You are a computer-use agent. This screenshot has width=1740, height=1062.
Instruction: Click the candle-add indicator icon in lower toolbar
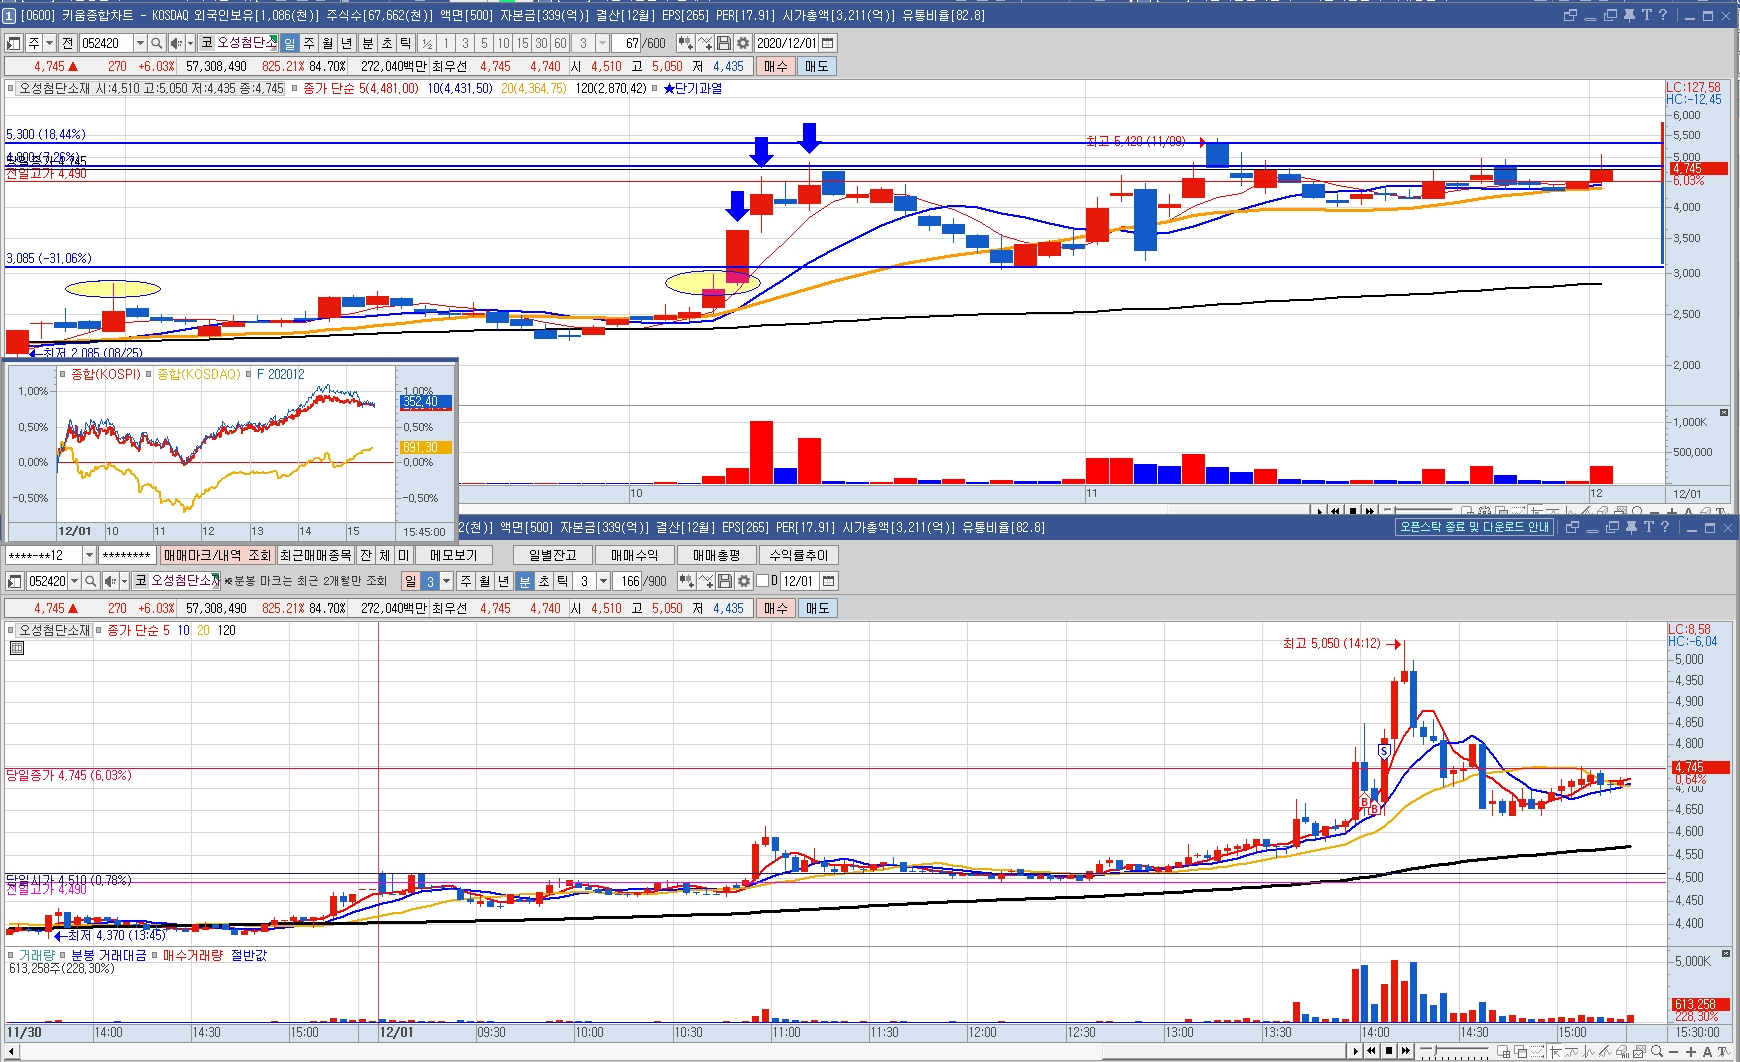(x=685, y=581)
